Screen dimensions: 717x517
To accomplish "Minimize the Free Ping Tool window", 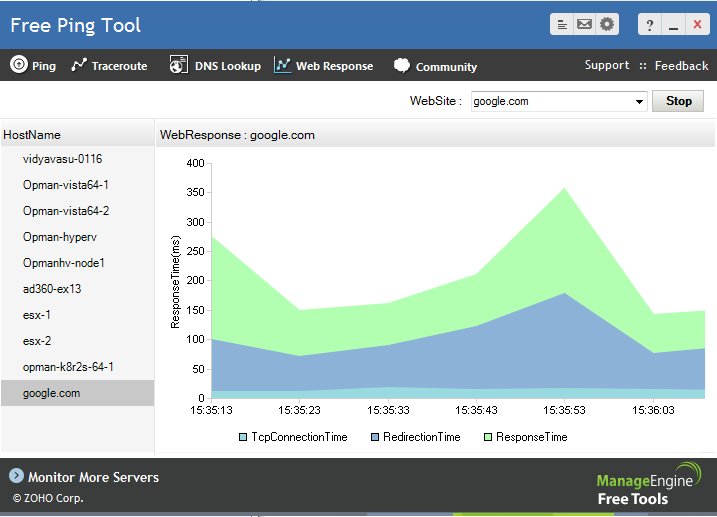I will click(673, 25).
